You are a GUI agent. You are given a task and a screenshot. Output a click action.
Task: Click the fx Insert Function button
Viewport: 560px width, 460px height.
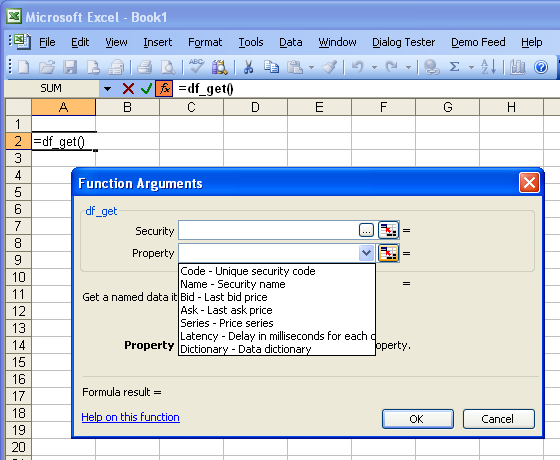pos(164,89)
